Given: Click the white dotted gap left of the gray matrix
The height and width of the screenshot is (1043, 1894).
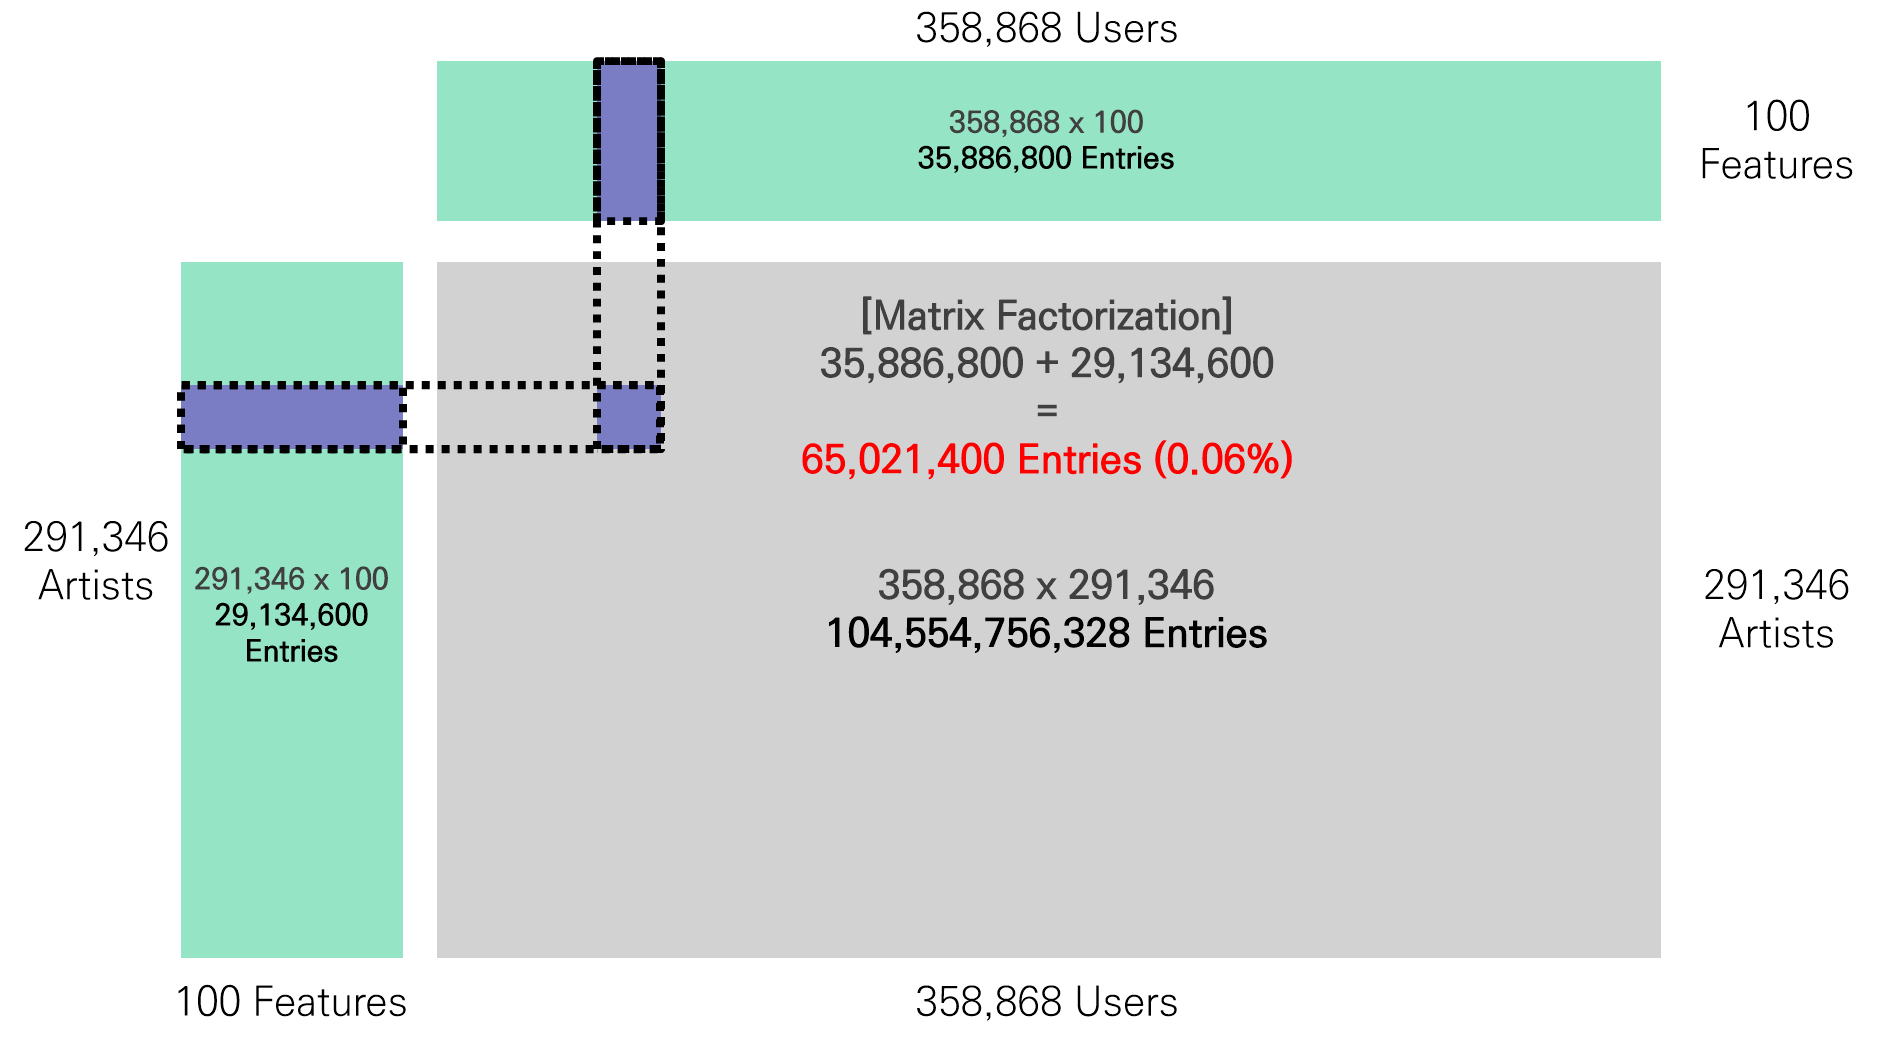Looking at the screenshot, I should click(420, 417).
